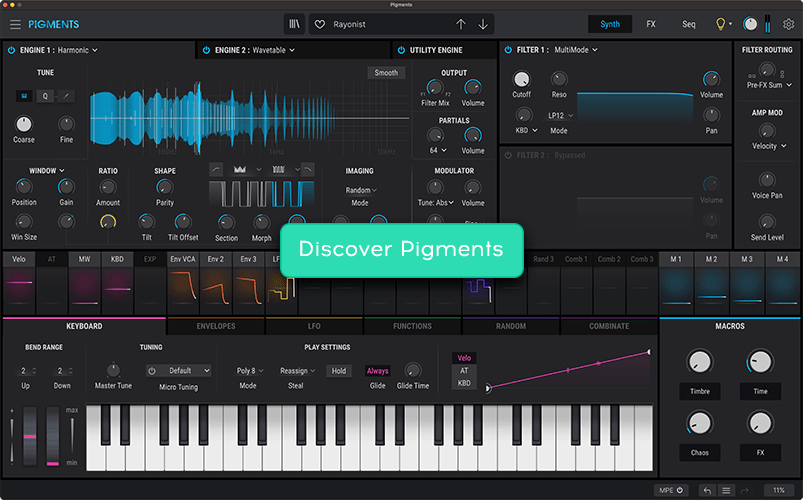Click the Smooth button on waveform
The width and height of the screenshot is (803, 500).
tap(386, 73)
